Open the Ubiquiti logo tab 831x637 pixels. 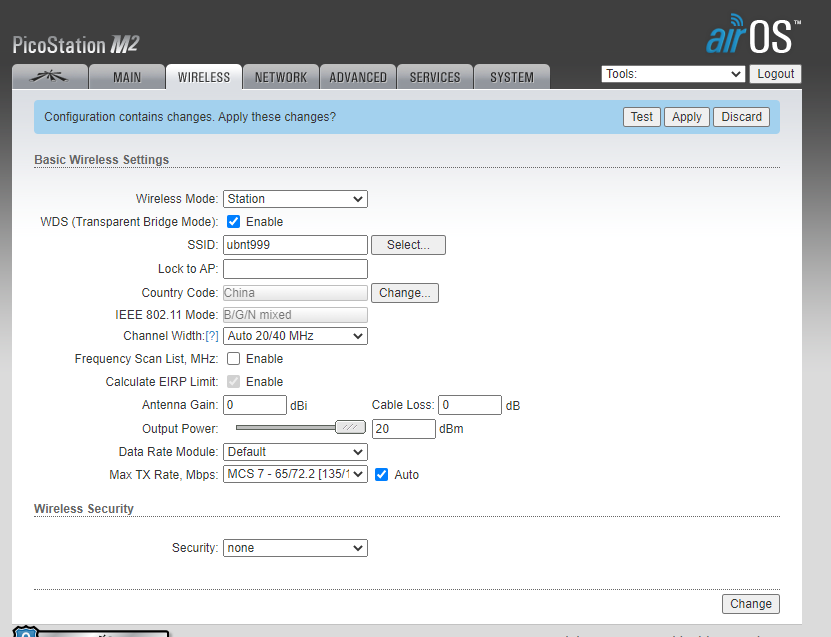pyautogui.click(x=50, y=77)
